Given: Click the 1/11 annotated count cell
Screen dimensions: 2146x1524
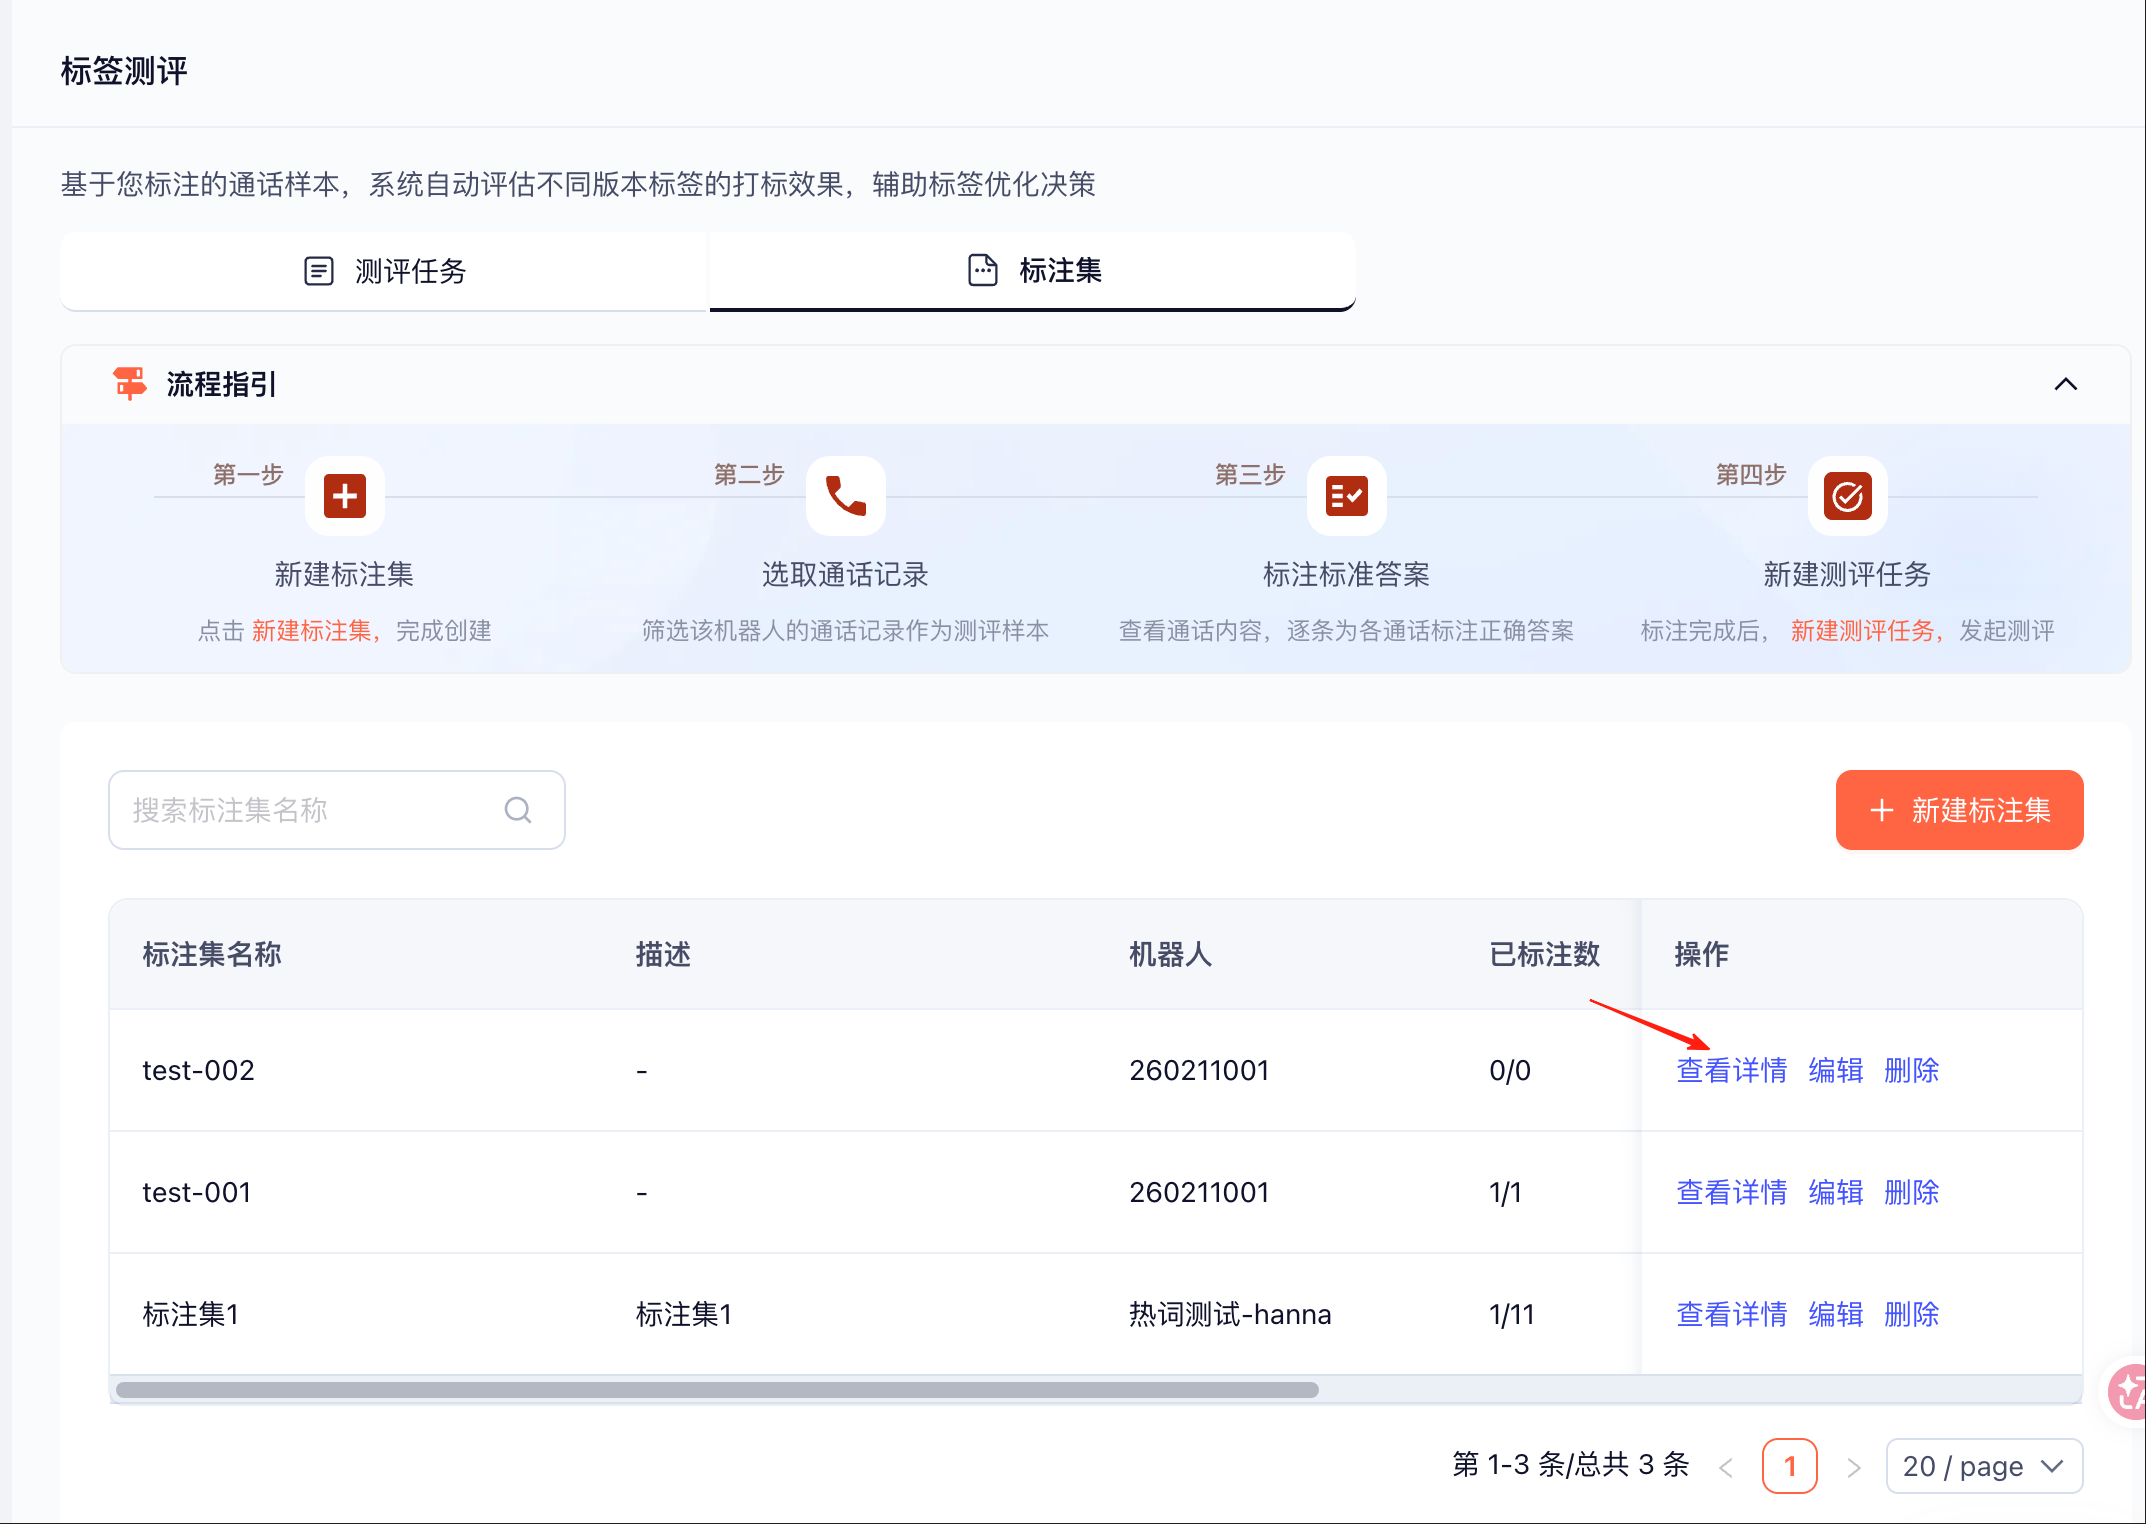Looking at the screenshot, I should coord(1511,1314).
